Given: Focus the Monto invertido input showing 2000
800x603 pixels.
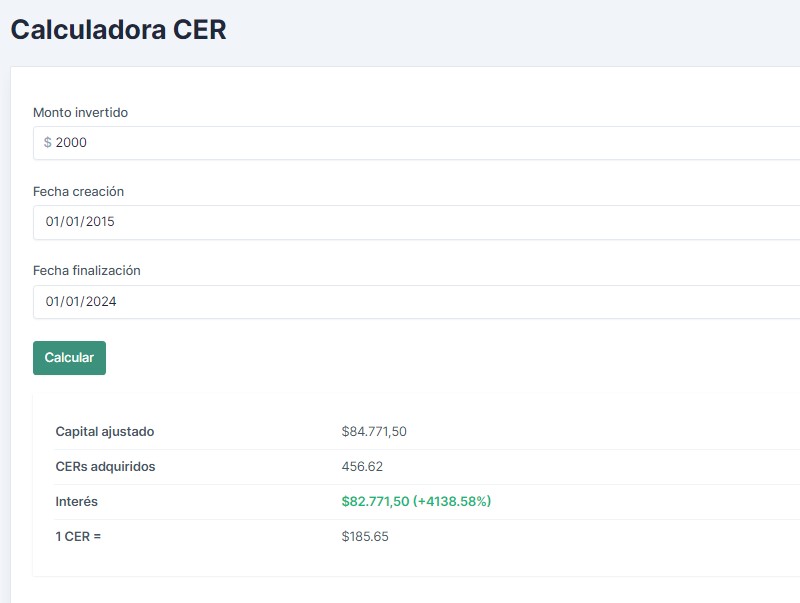Looking at the screenshot, I should click(400, 143).
